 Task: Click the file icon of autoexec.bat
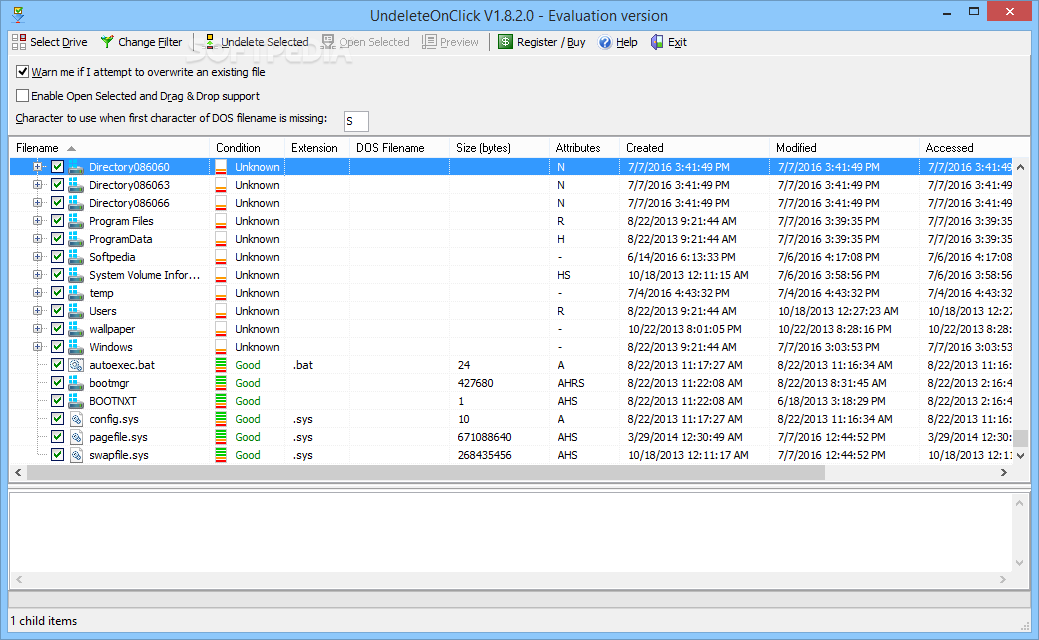click(x=76, y=365)
